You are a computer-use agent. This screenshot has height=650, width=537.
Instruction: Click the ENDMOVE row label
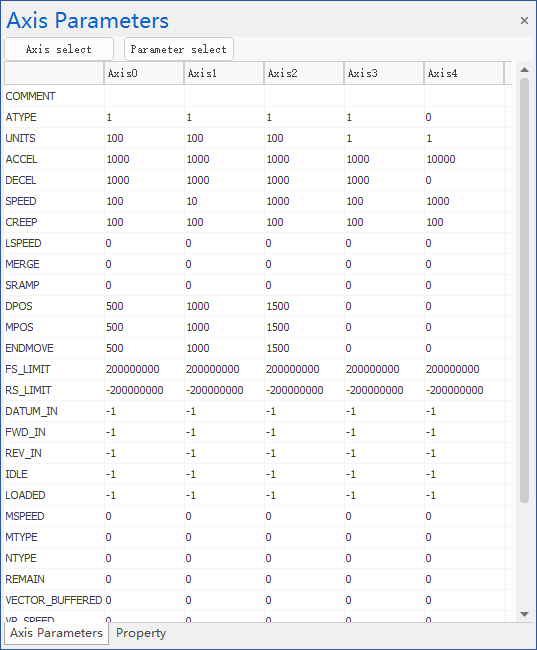click(29, 348)
